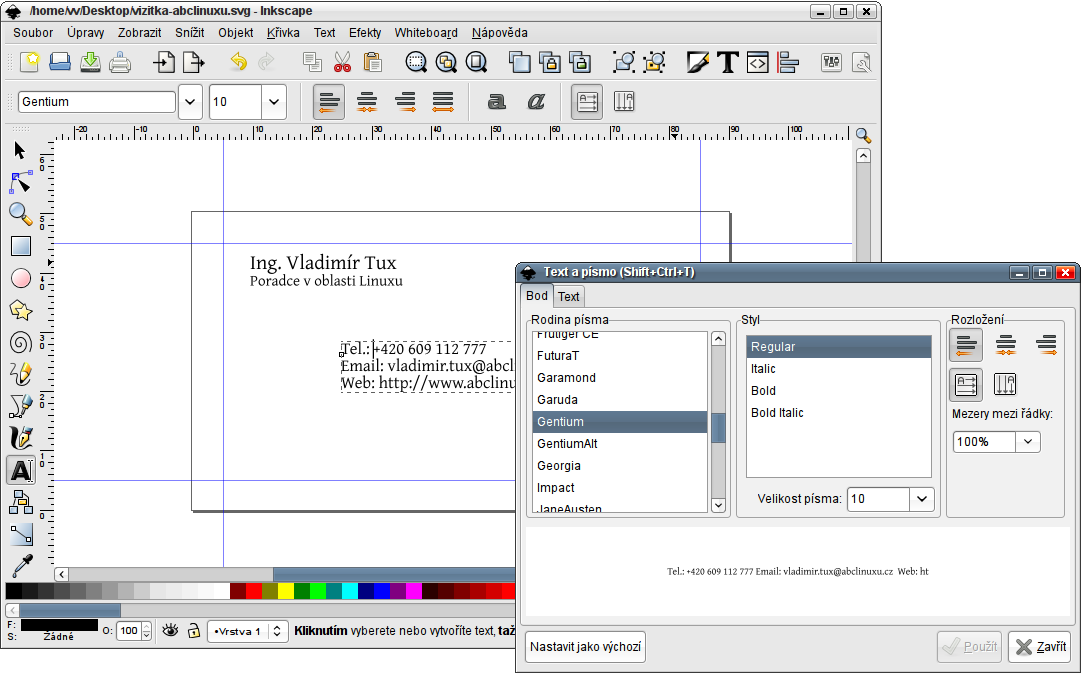Click the opacity value field
1081x673 pixels.
click(129, 630)
